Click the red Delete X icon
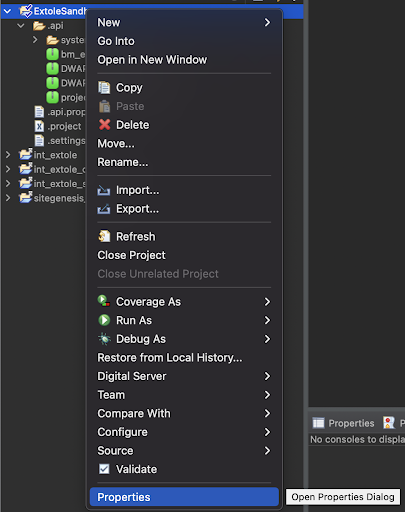 click(104, 125)
